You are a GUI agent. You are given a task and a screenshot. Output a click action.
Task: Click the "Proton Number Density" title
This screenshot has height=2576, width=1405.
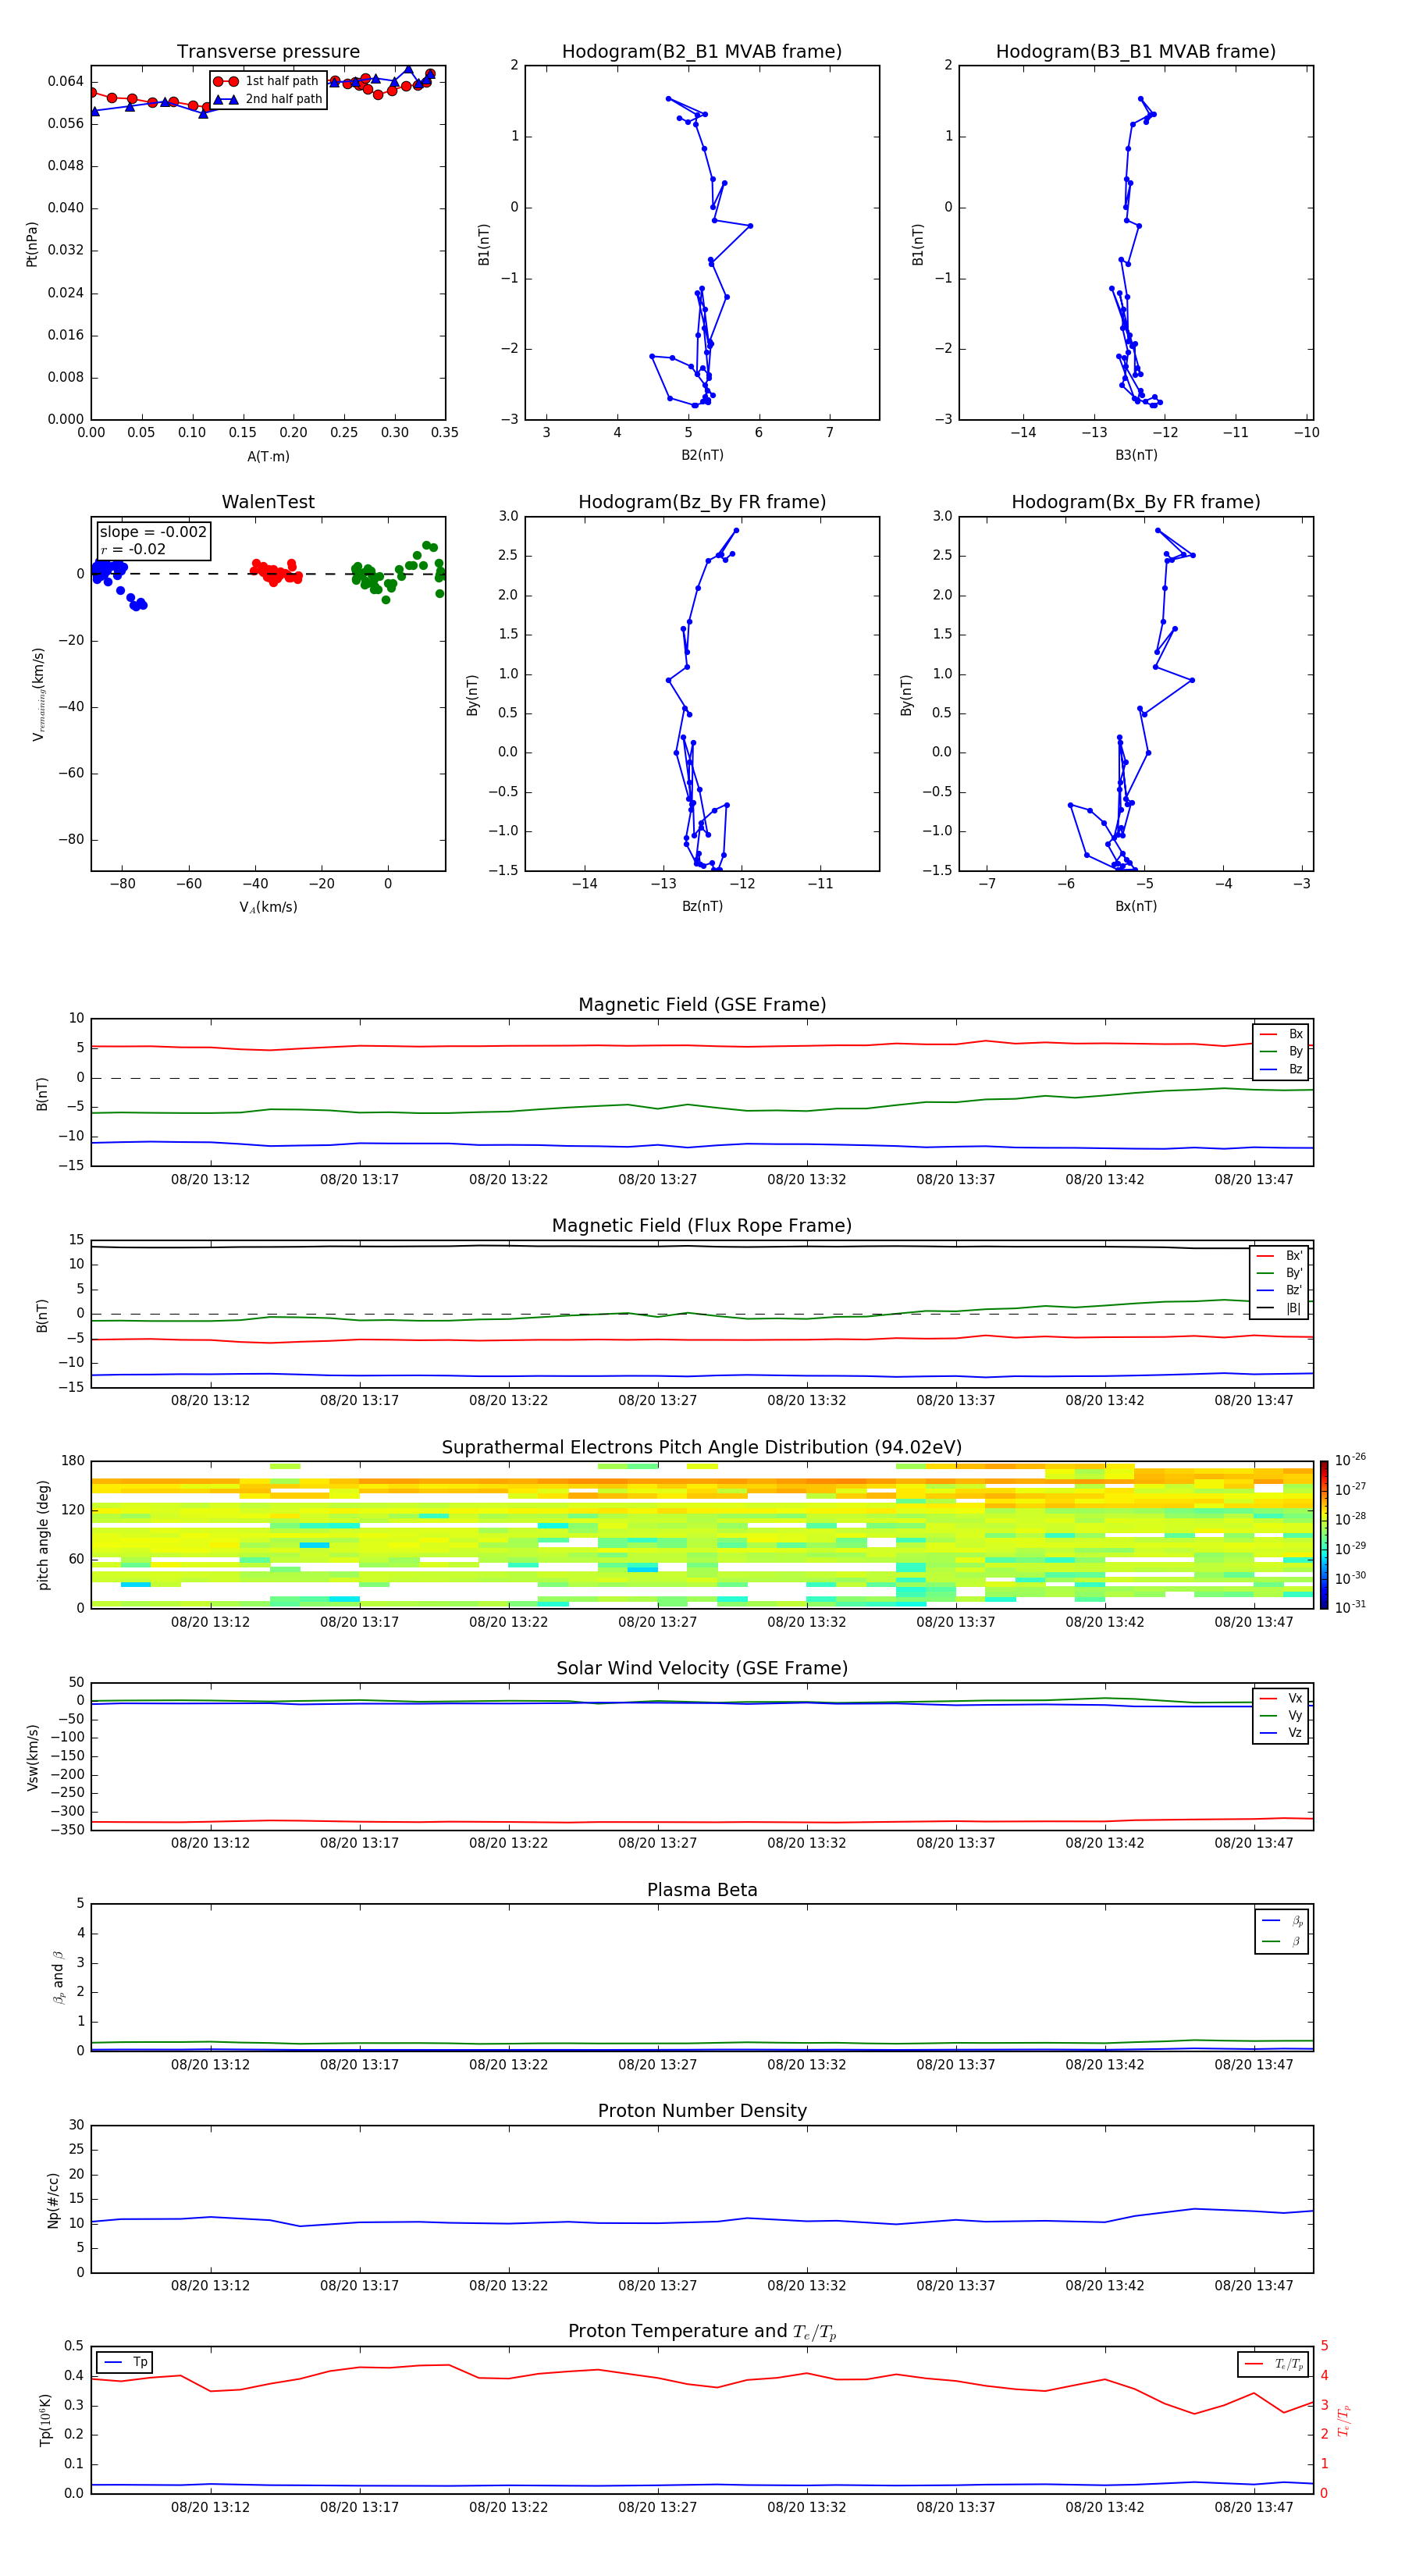[x=702, y=2111]
